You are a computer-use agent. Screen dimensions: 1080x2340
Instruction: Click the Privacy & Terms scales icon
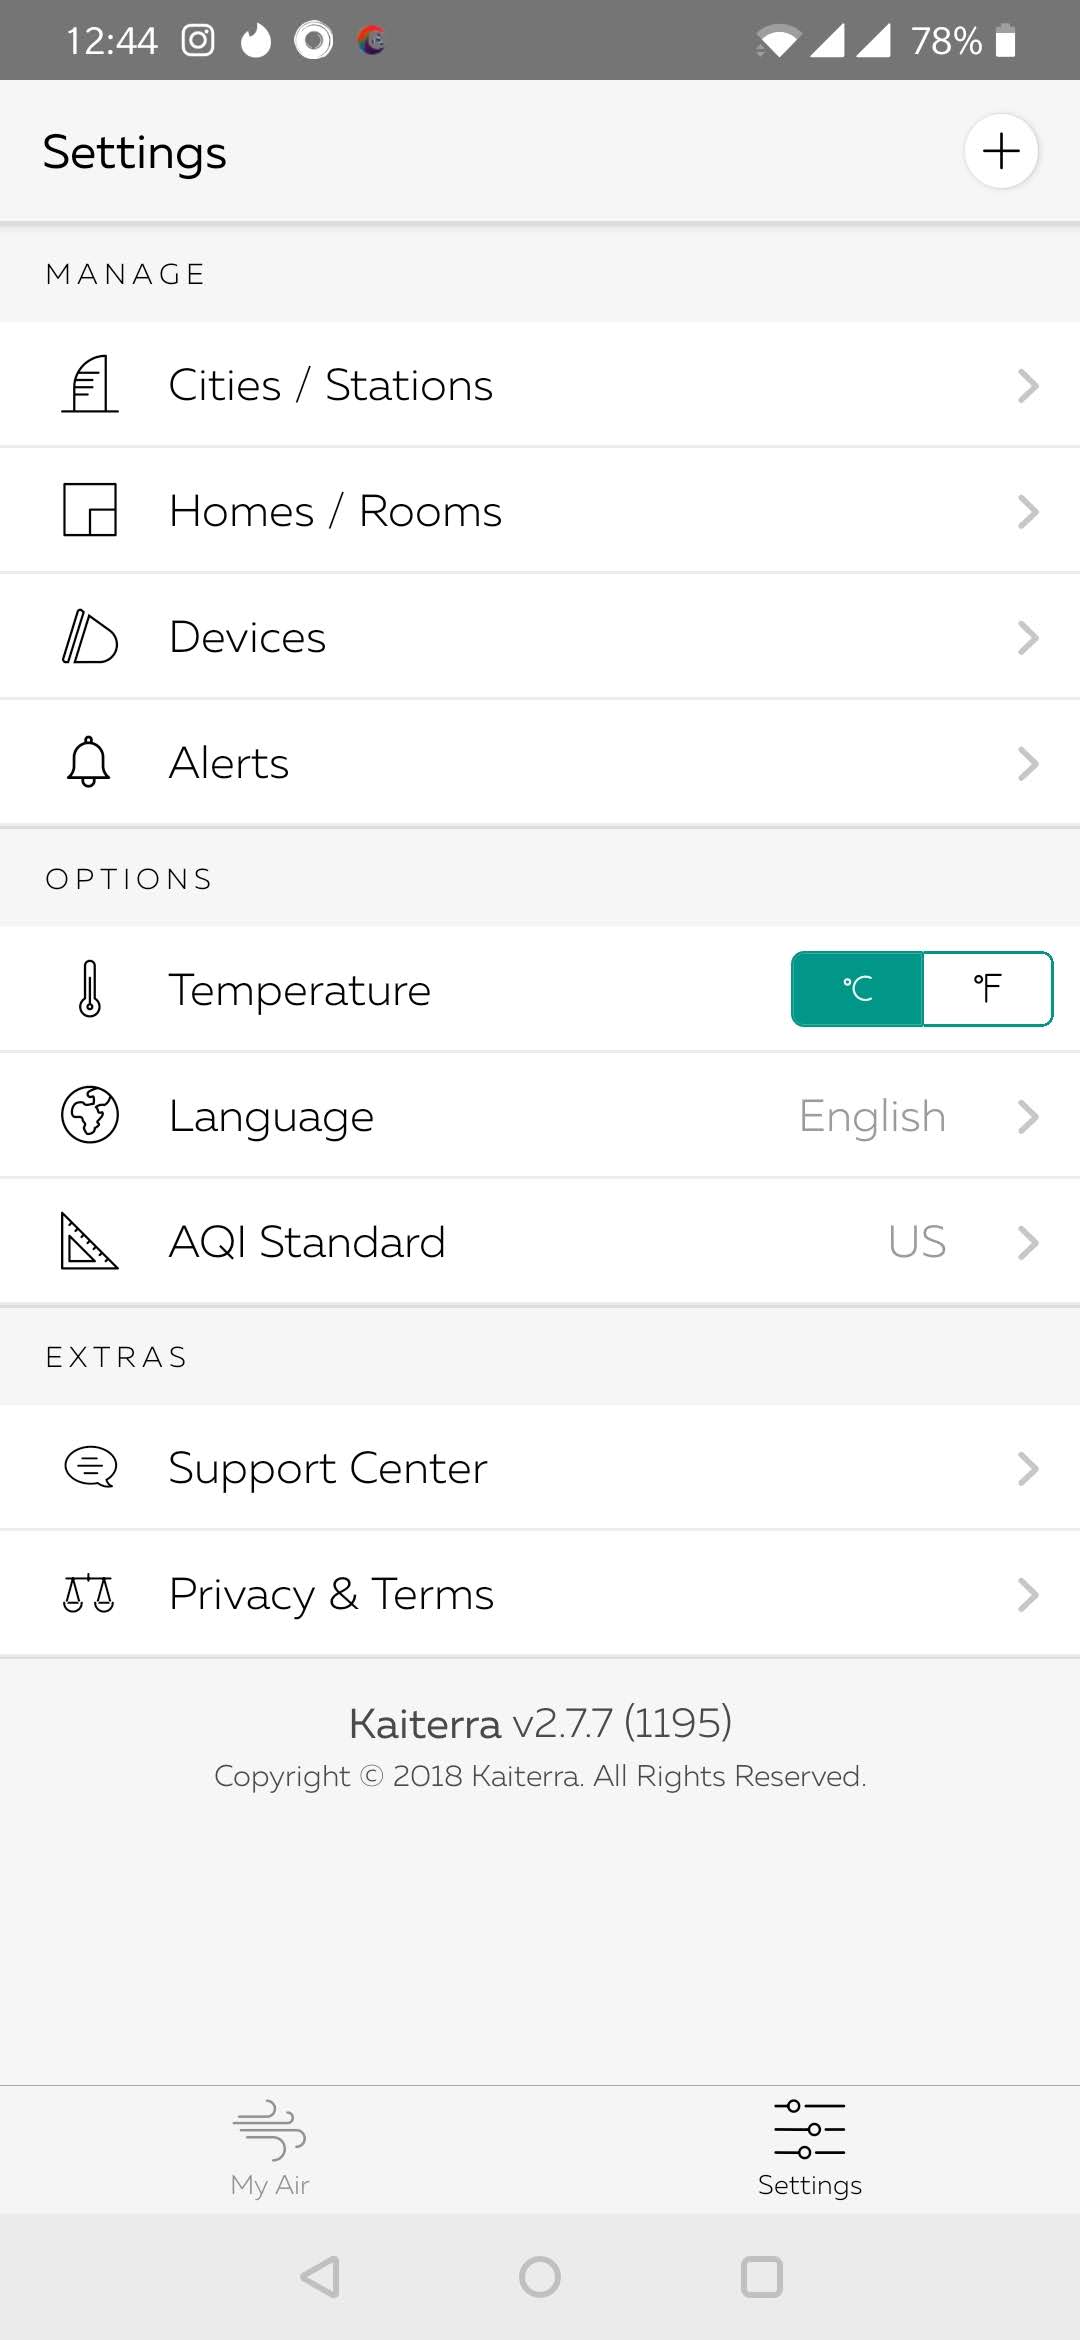pyautogui.click(x=89, y=1593)
